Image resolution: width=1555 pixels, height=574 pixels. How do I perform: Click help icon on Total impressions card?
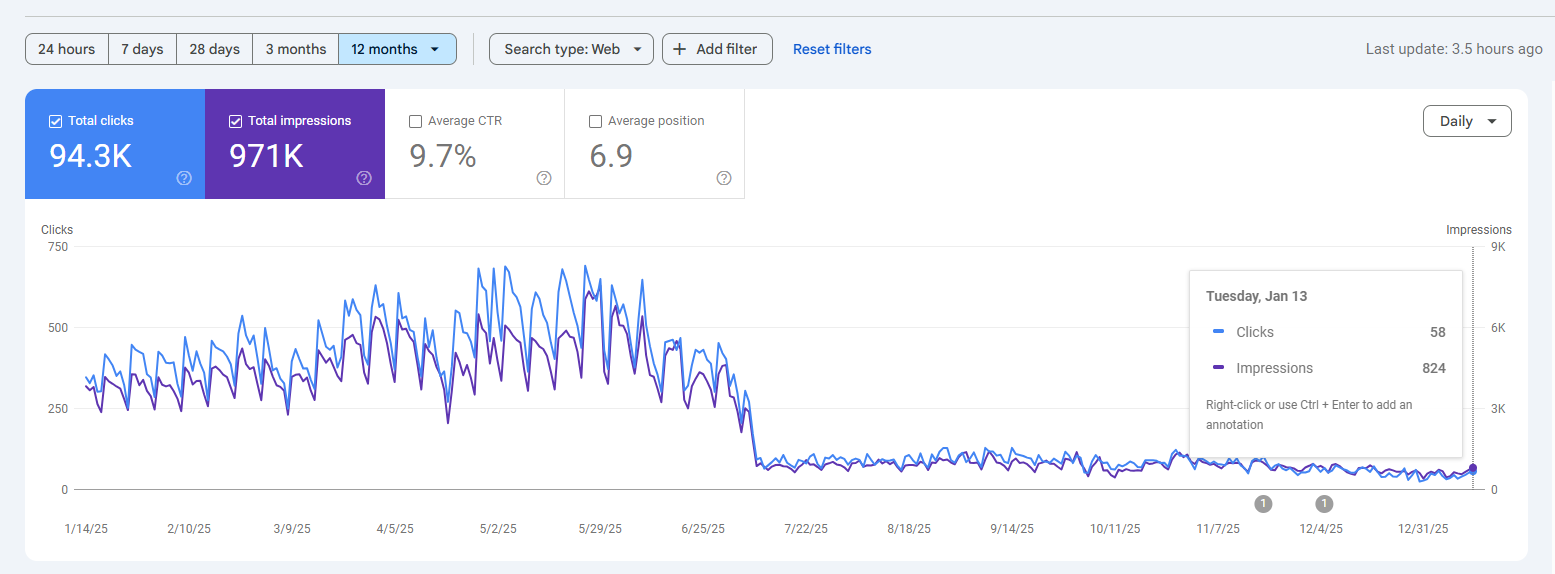click(x=364, y=178)
